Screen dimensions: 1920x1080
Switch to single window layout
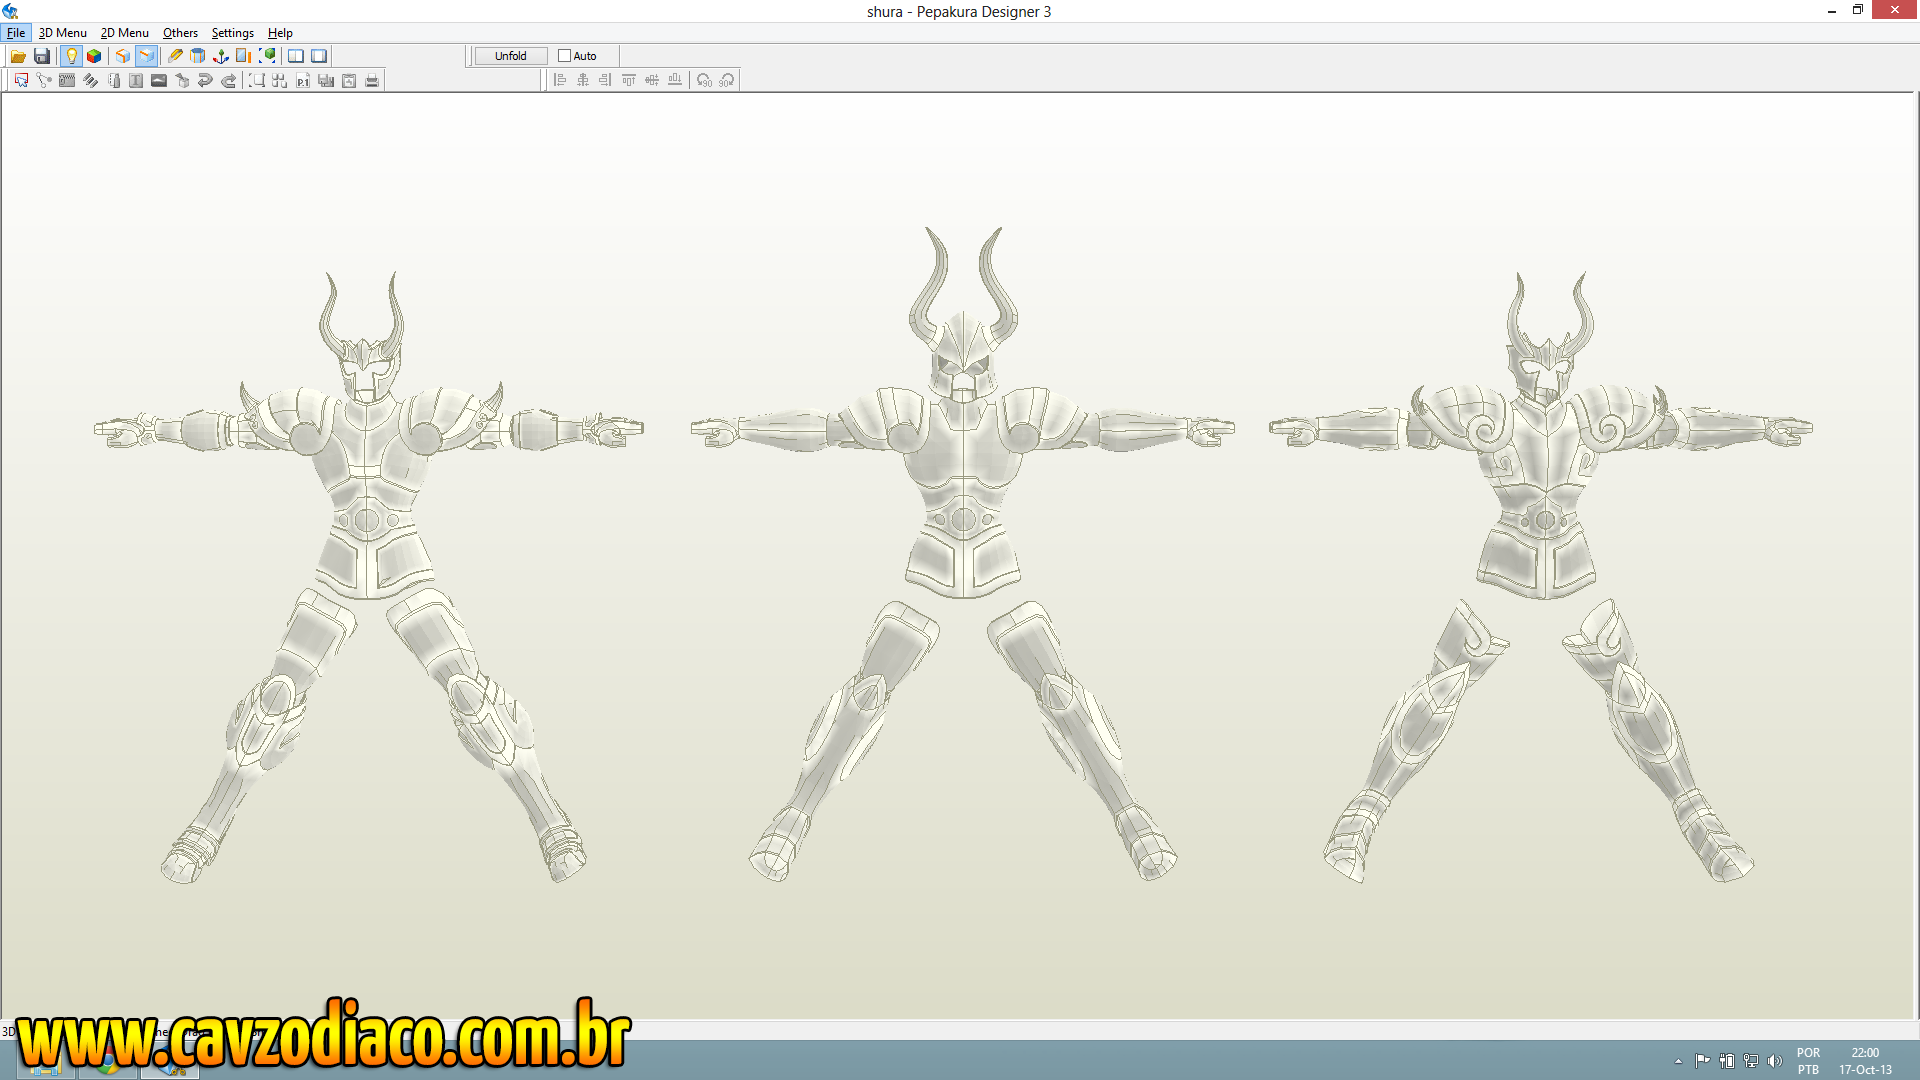point(319,56)
